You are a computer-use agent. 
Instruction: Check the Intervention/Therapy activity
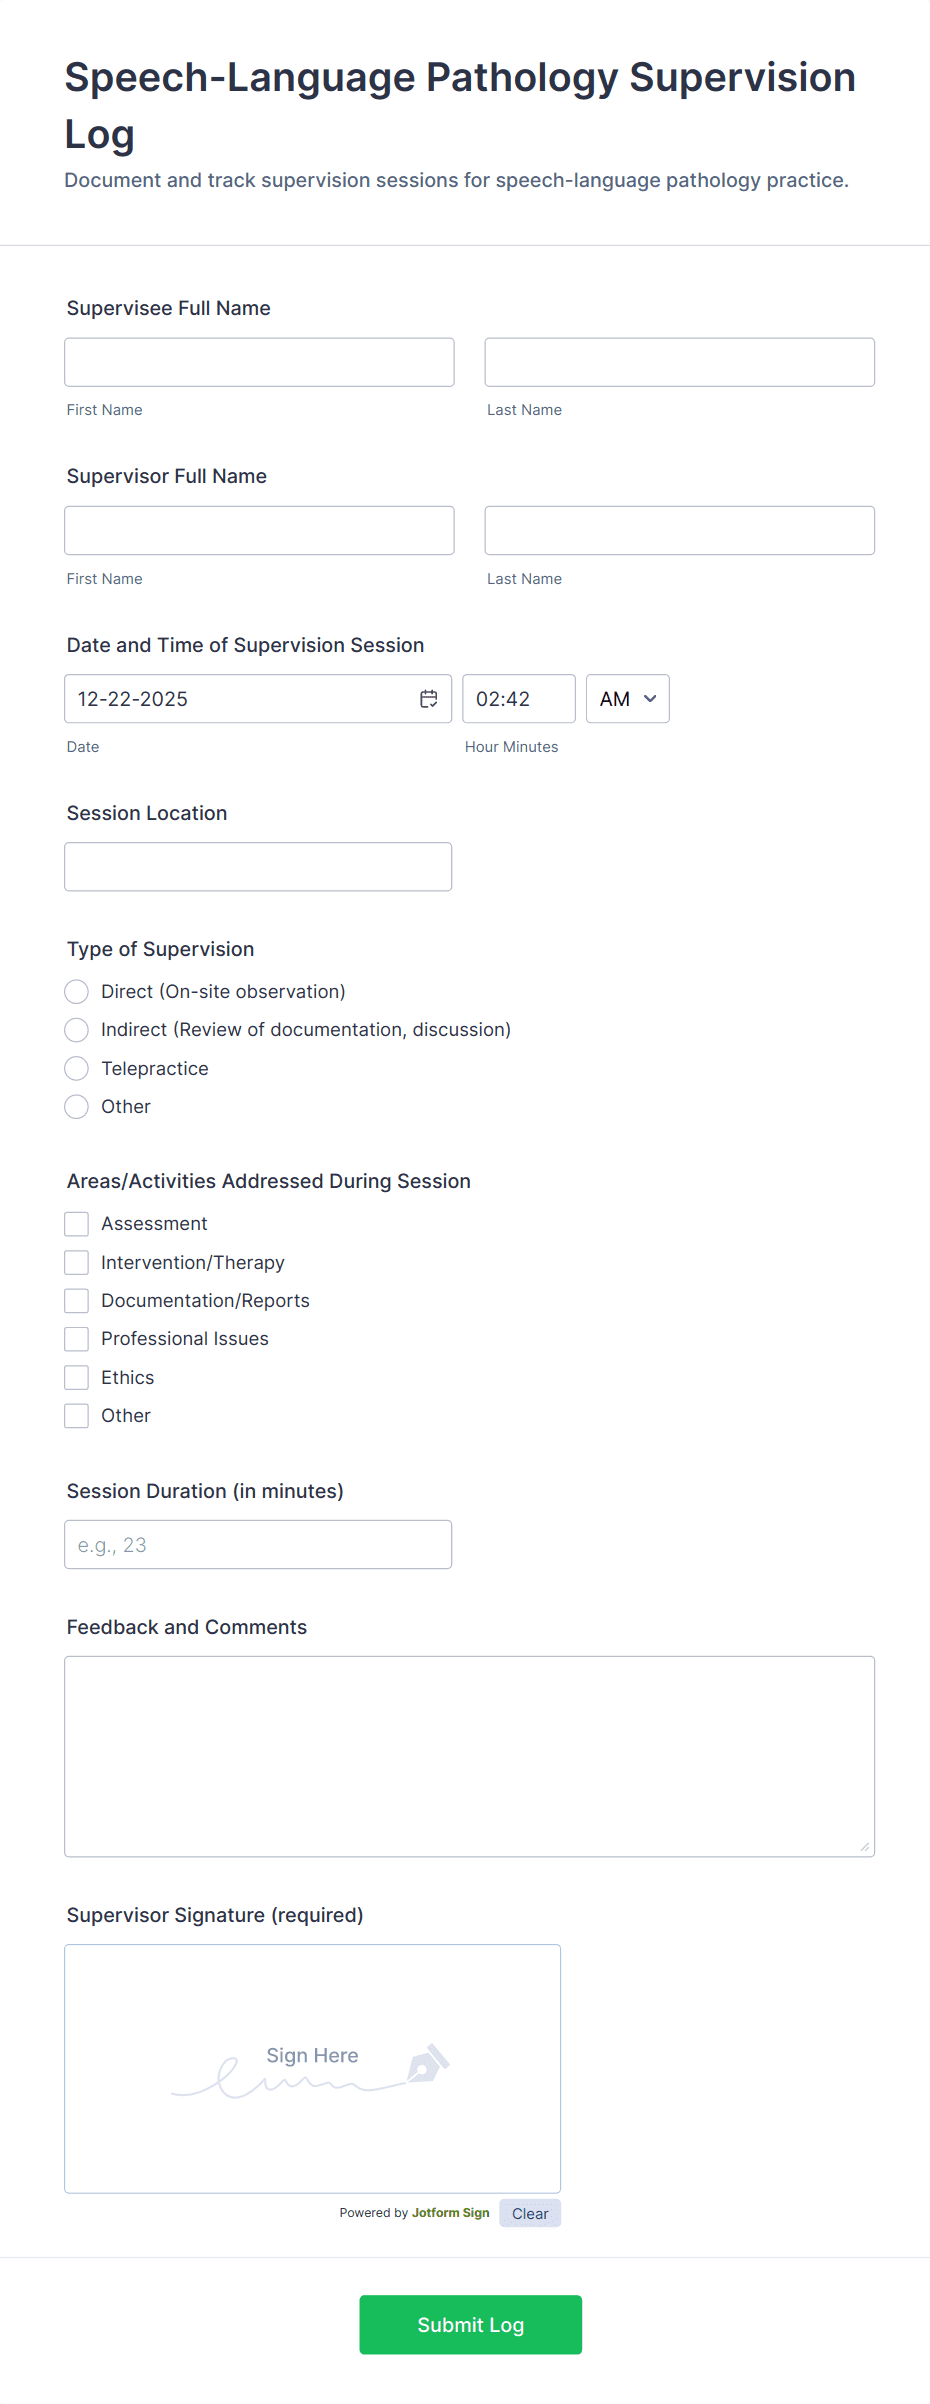tap(76, 1261)
